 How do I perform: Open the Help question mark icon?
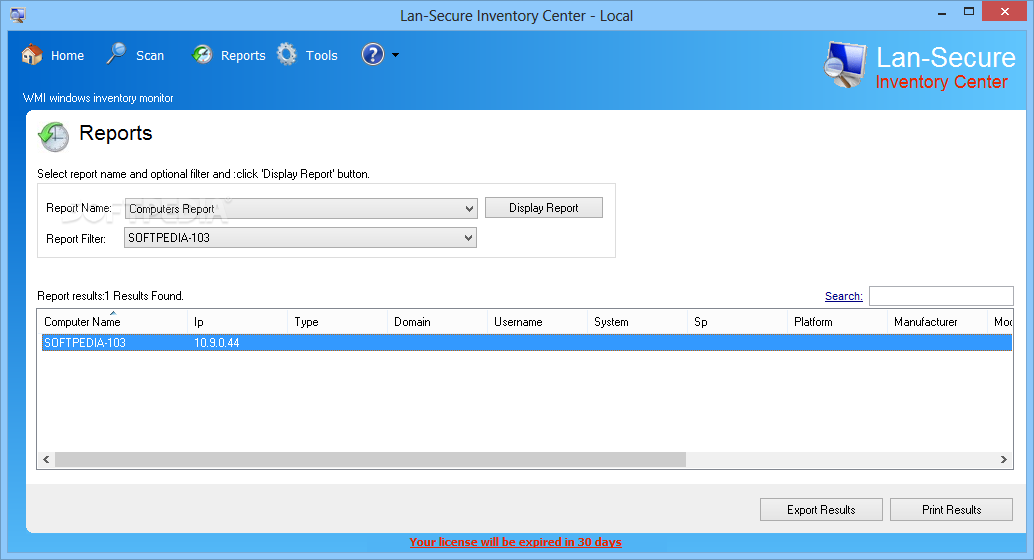pyautogui.click(x=373, y=54)
